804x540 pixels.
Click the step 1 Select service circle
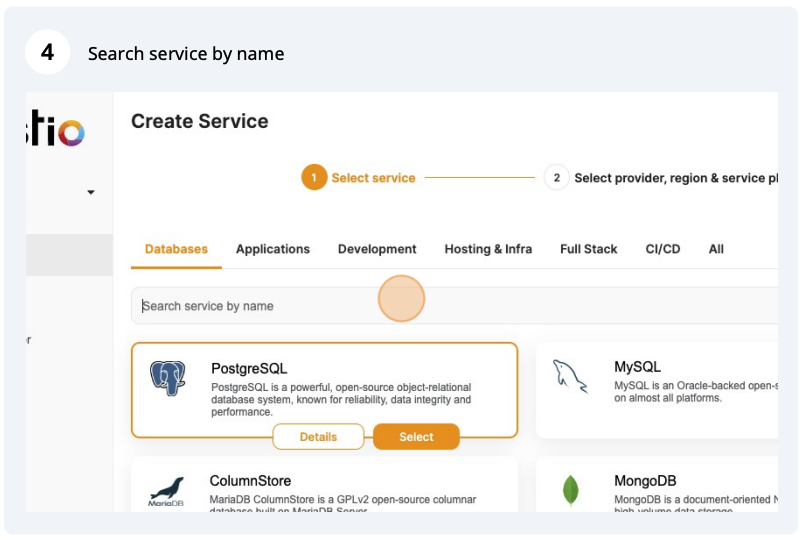(x=314, y=178)
